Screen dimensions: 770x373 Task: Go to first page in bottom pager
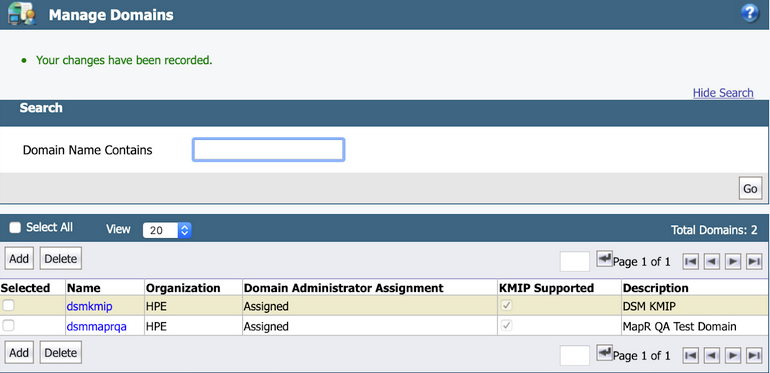coord(690,355)
